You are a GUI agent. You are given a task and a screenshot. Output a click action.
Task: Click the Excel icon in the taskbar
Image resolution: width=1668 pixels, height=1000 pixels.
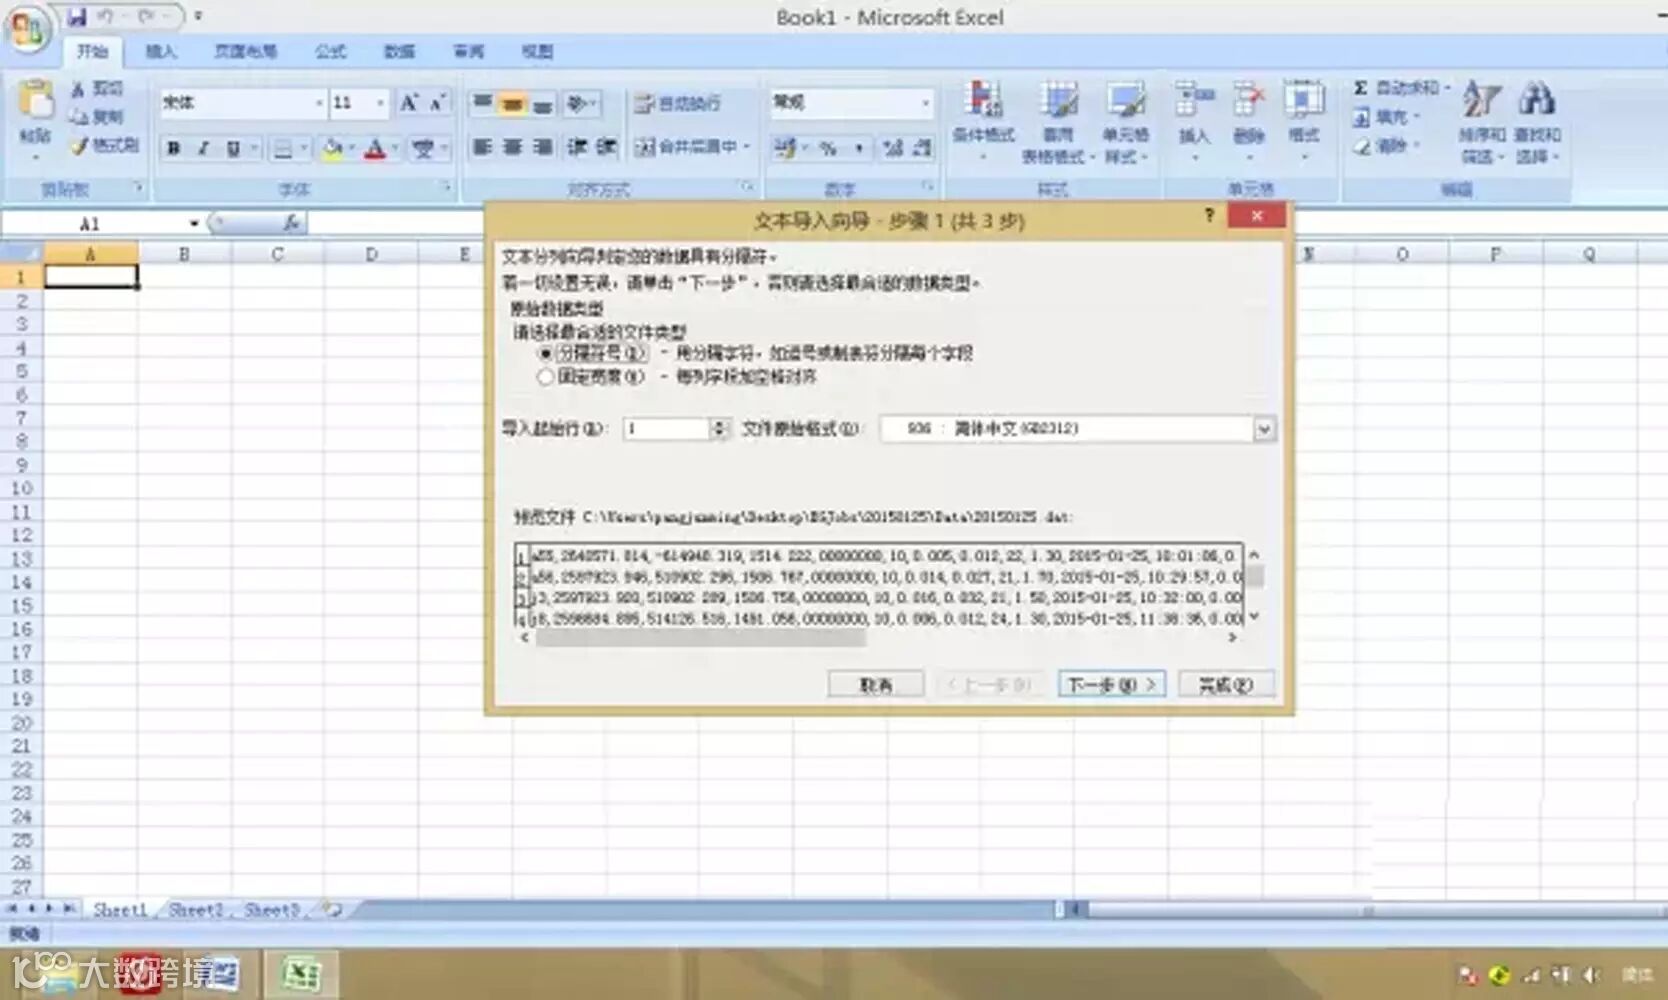pos(300,974)
